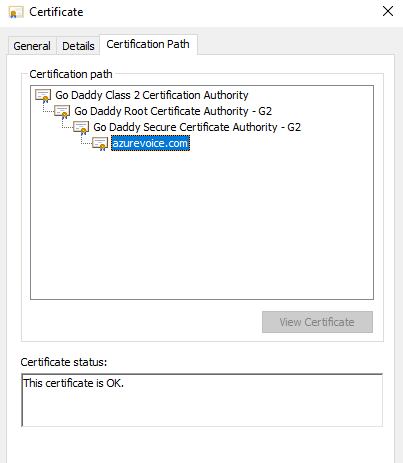Click the View Certificate button

(317, 322)
